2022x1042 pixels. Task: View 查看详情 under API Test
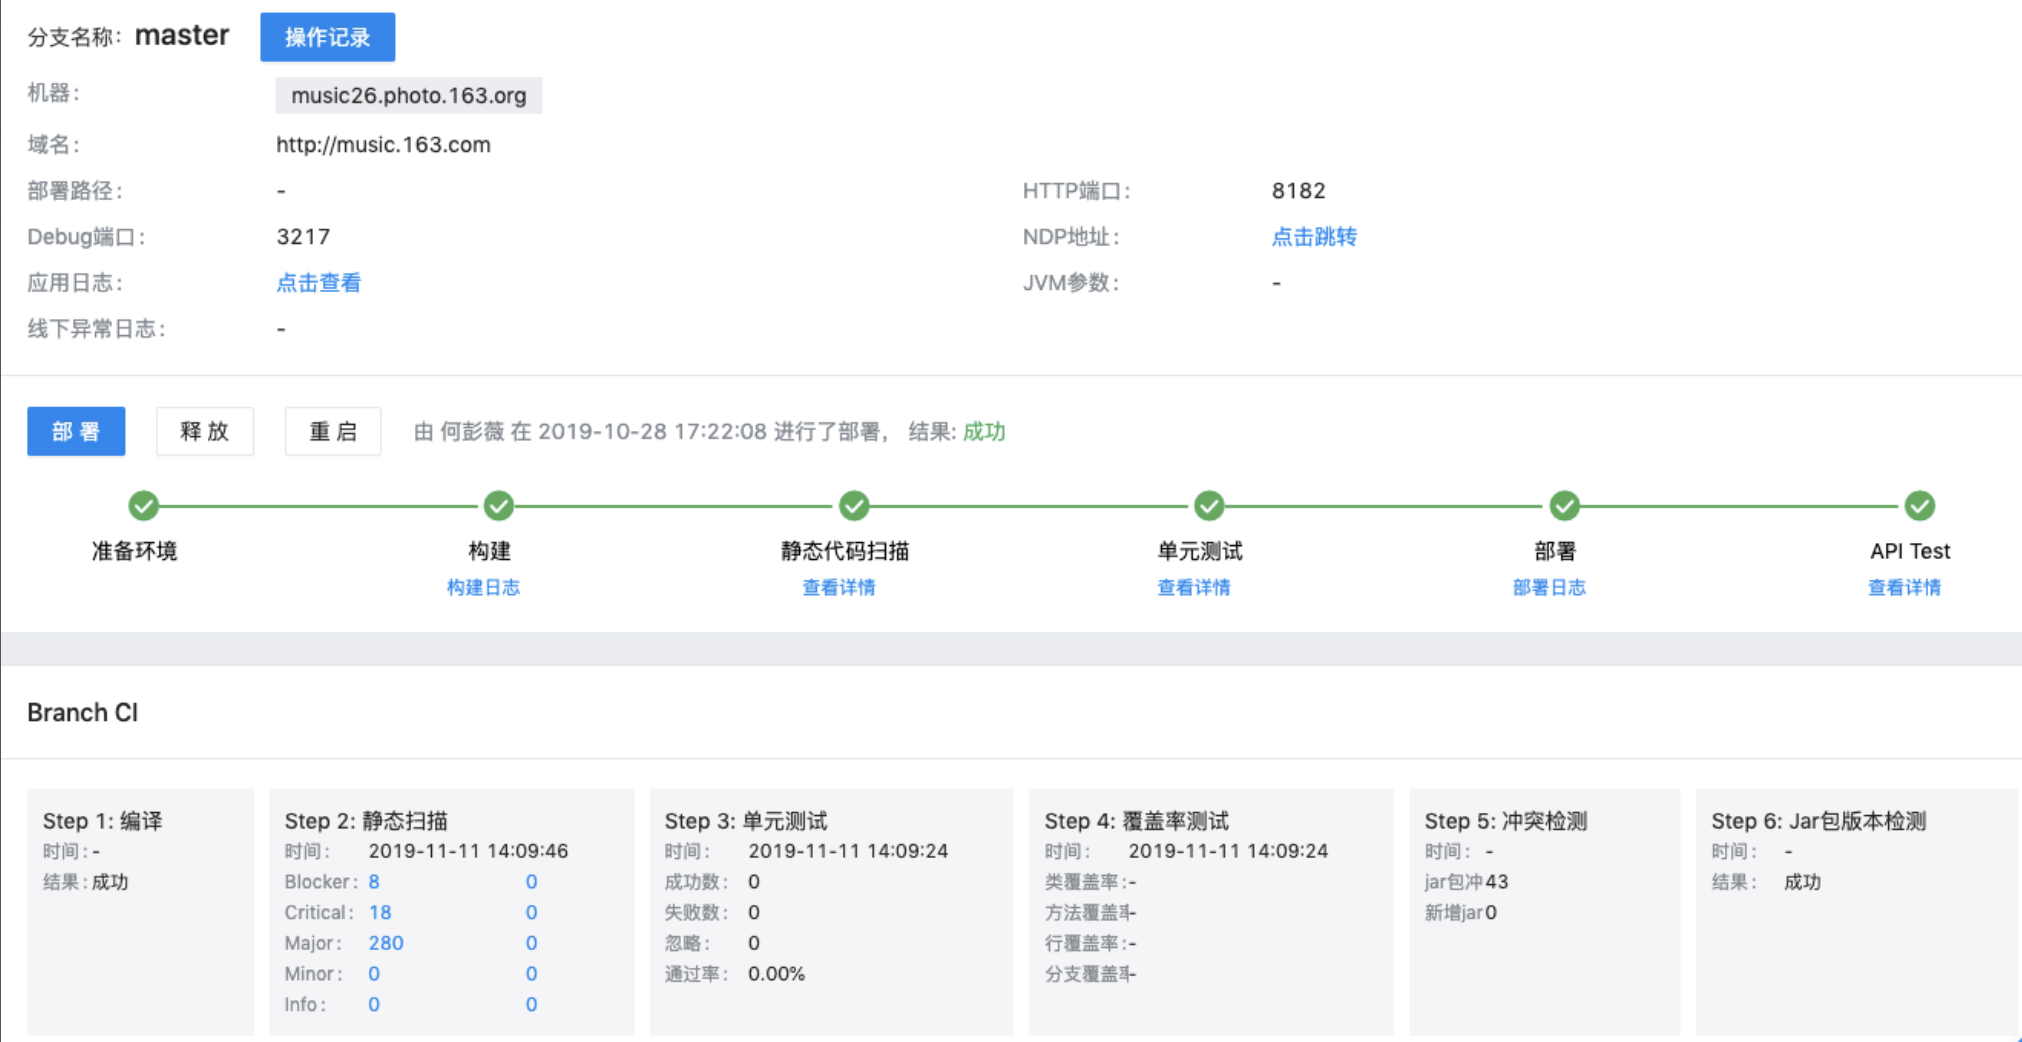(1904, 587)
